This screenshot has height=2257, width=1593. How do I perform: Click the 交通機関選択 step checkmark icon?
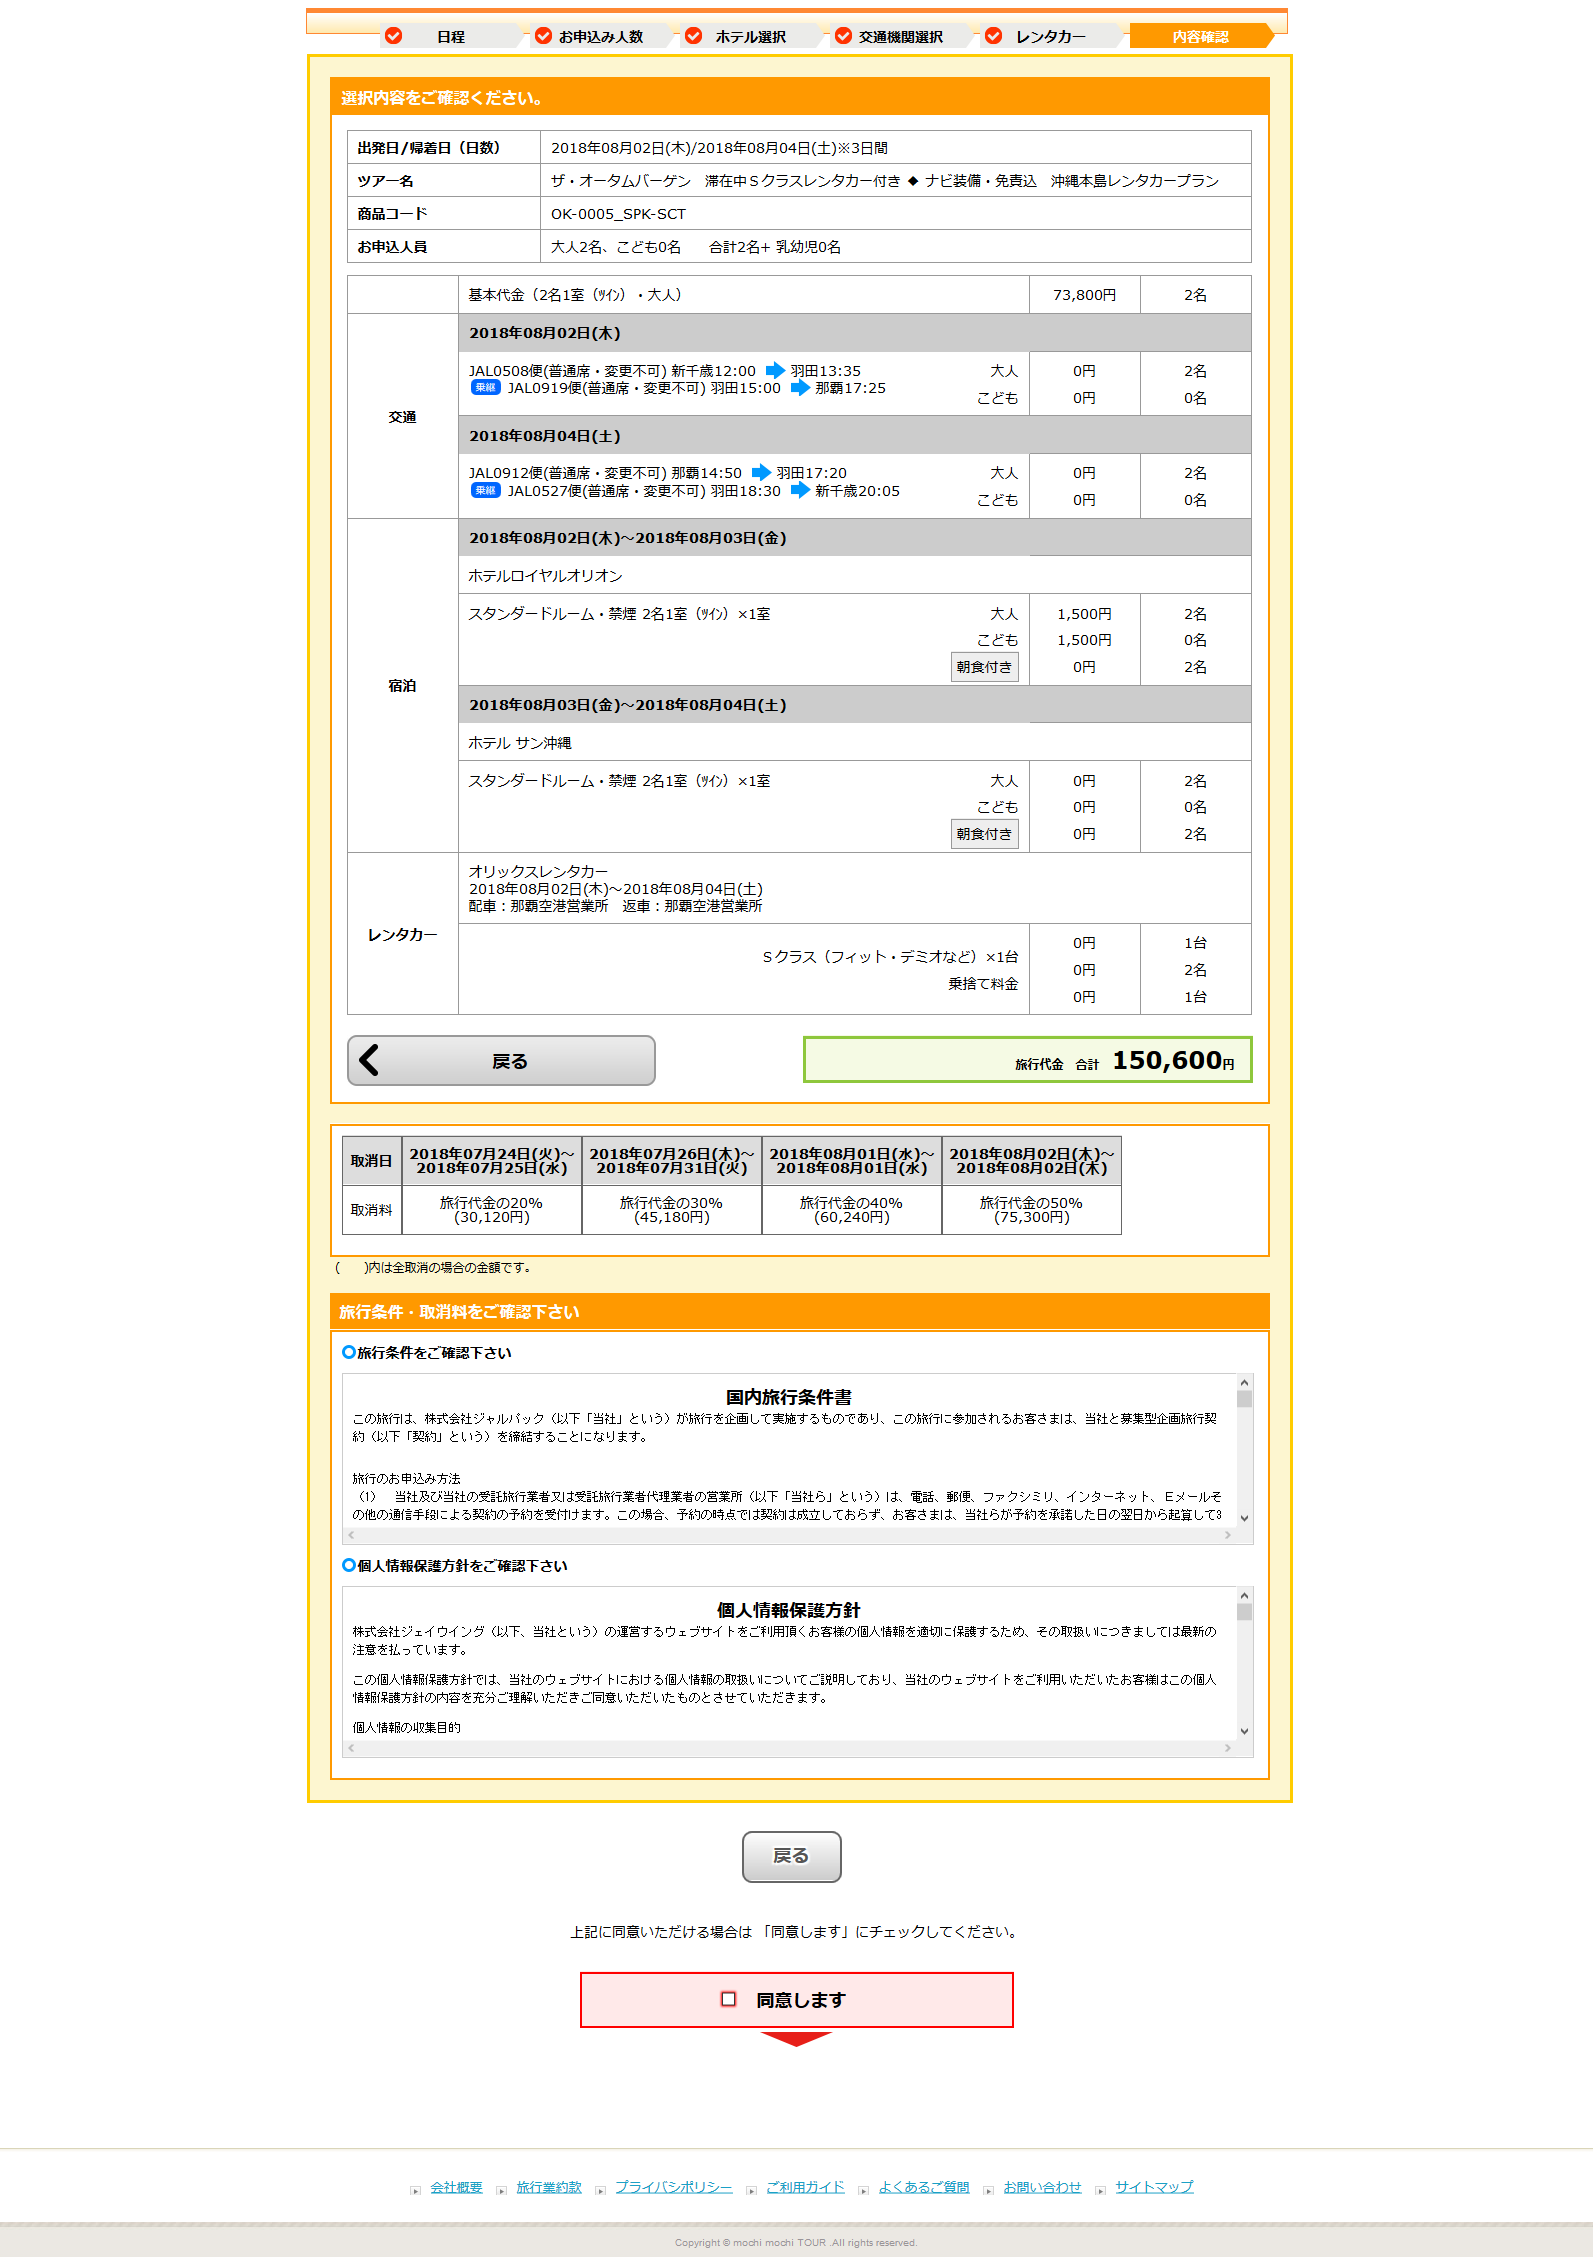click(844, 36)
